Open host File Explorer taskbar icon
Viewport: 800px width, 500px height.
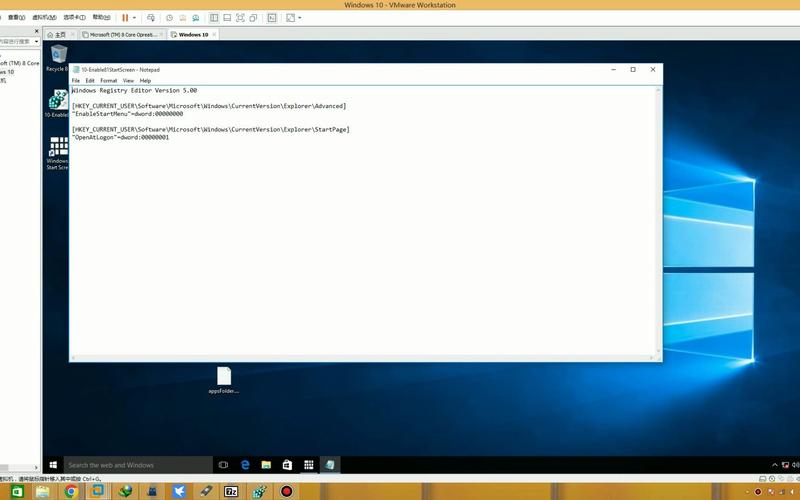pos(43,491)
